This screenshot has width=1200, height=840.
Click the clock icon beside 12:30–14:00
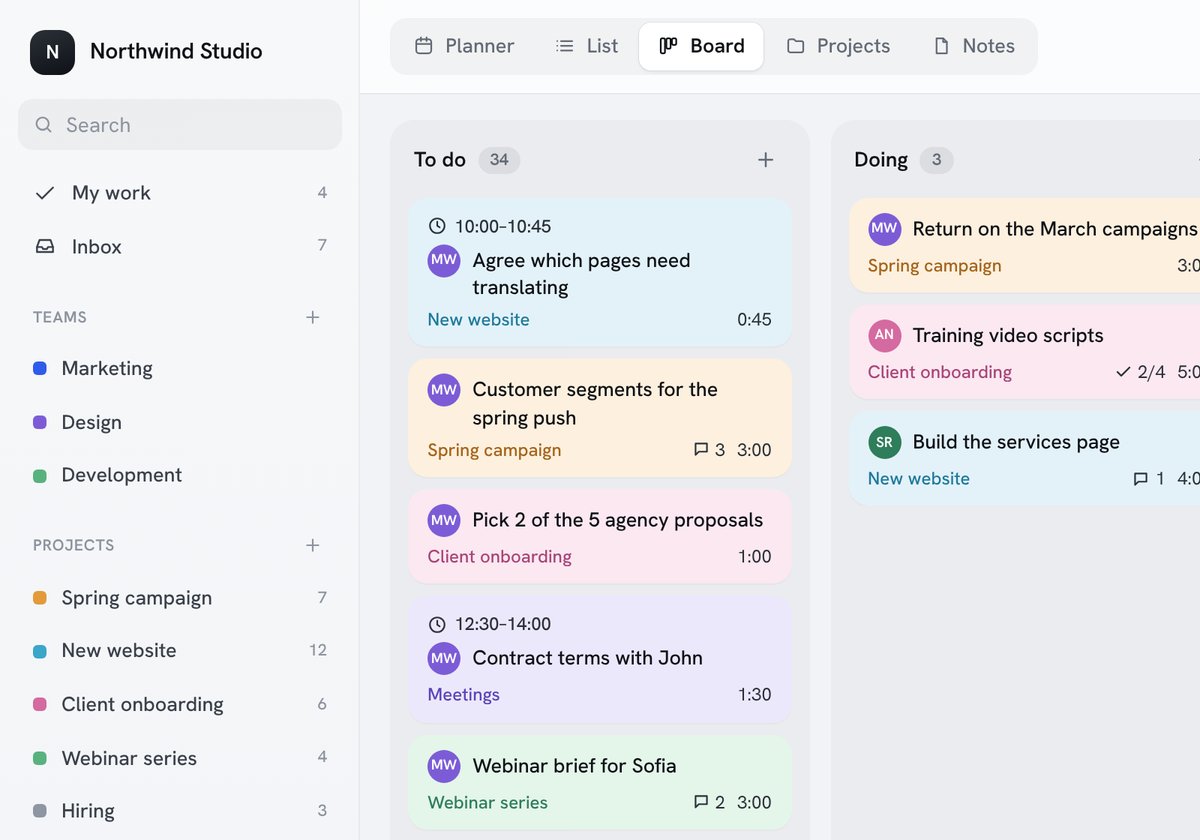pos(437,624)
